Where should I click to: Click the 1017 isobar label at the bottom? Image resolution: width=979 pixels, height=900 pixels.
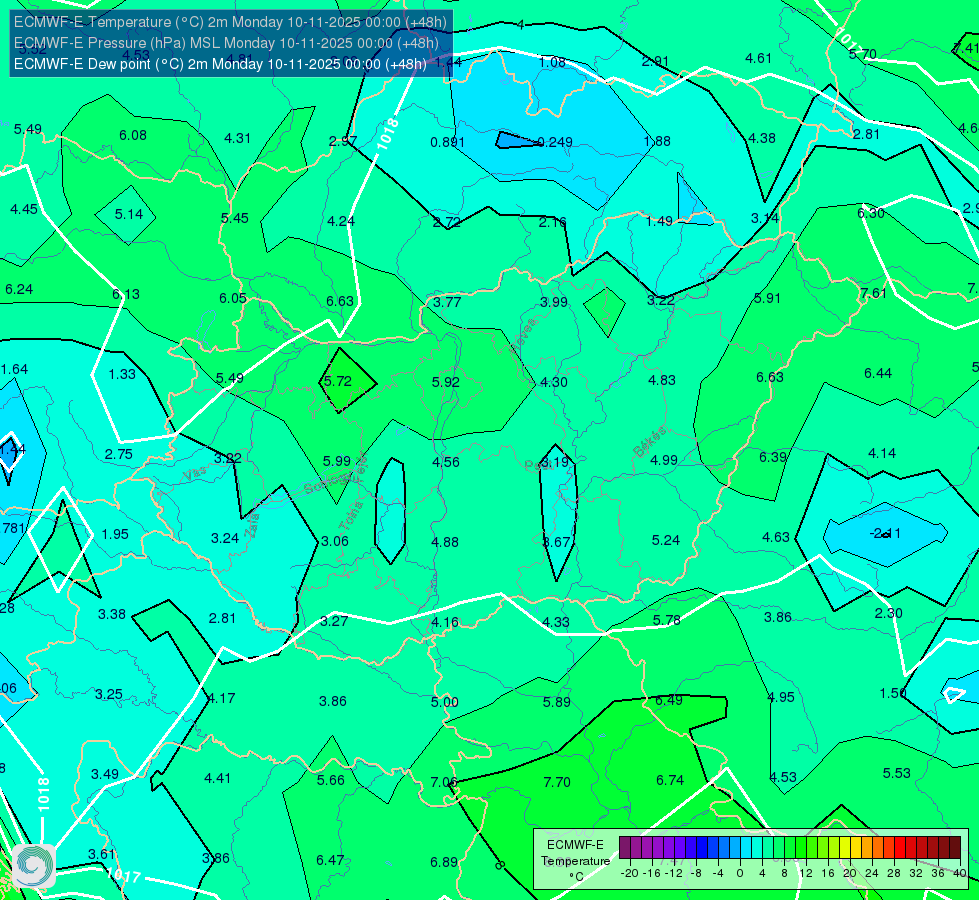point(123,875)
